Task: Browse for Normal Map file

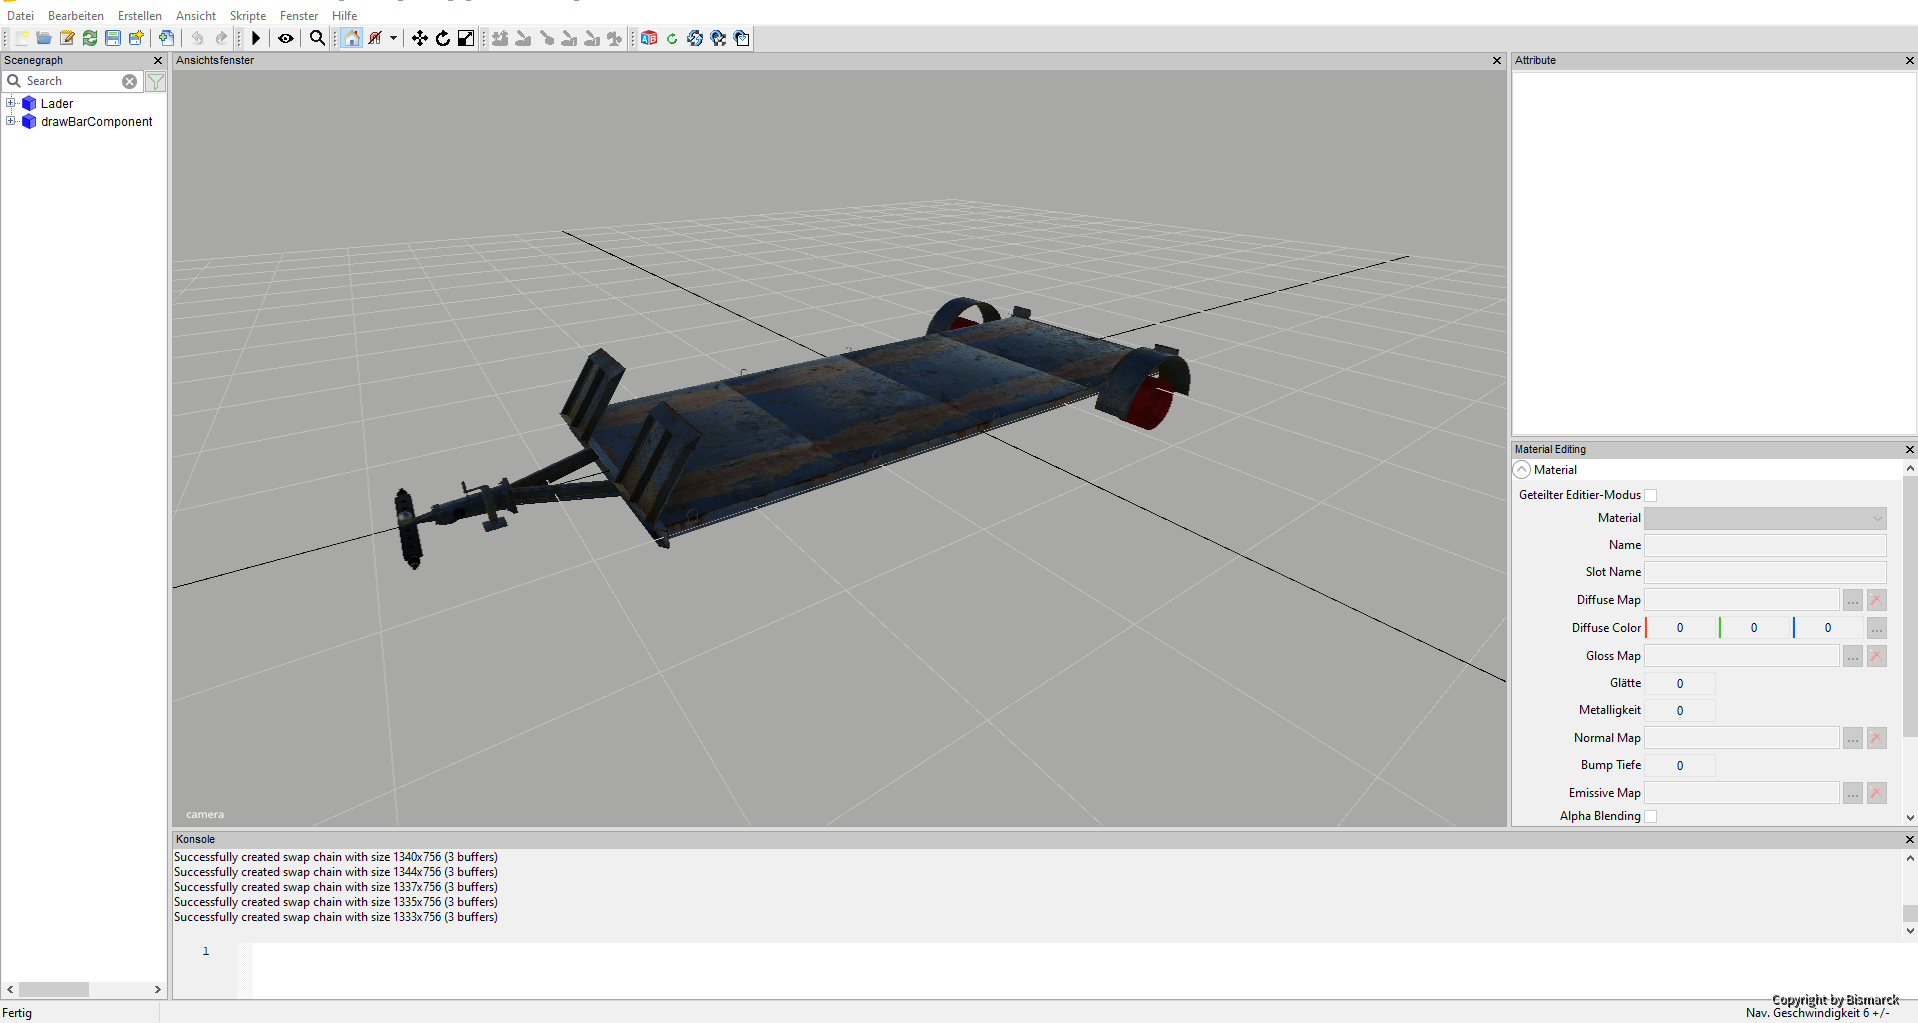Action: click(1853, 738)
